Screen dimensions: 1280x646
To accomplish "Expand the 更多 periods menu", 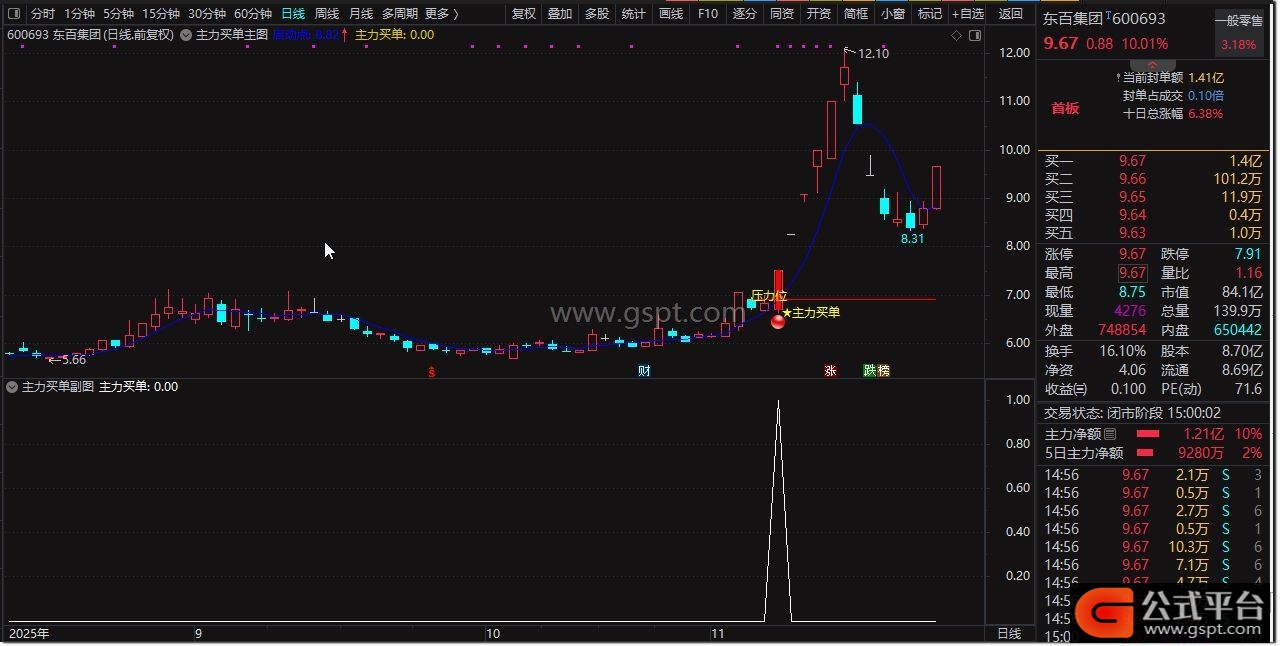I will click(441, 14).
